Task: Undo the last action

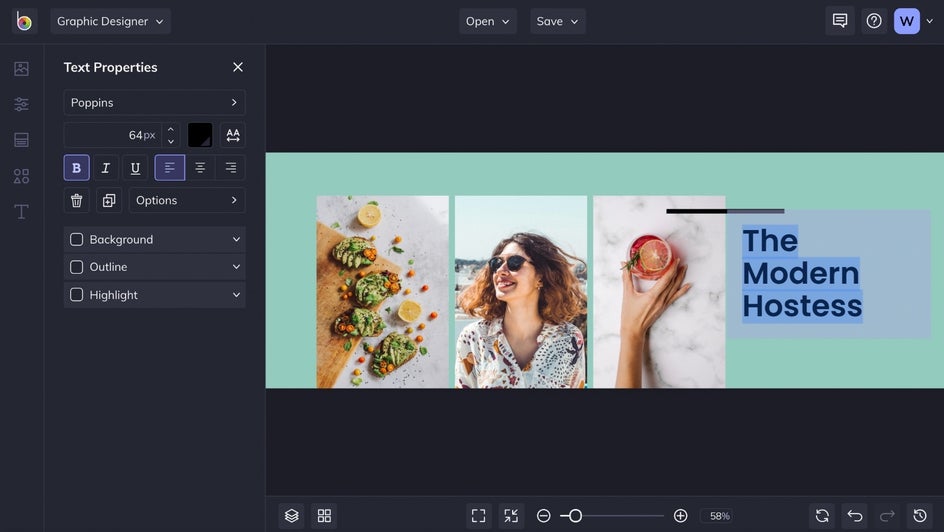Action: point(854,516)
